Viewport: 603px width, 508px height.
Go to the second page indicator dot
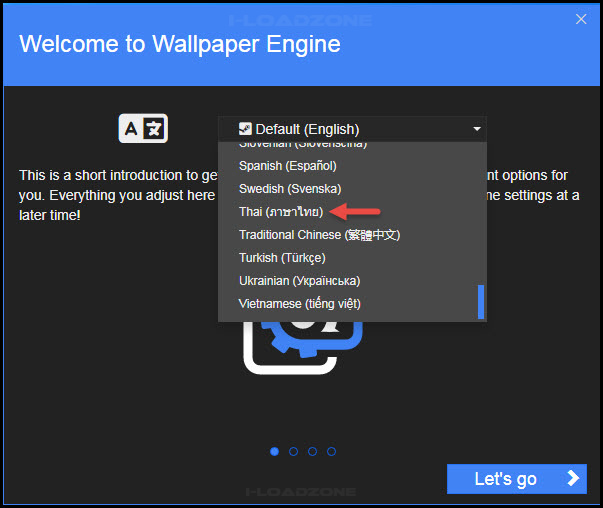click(x=293, y=451)
